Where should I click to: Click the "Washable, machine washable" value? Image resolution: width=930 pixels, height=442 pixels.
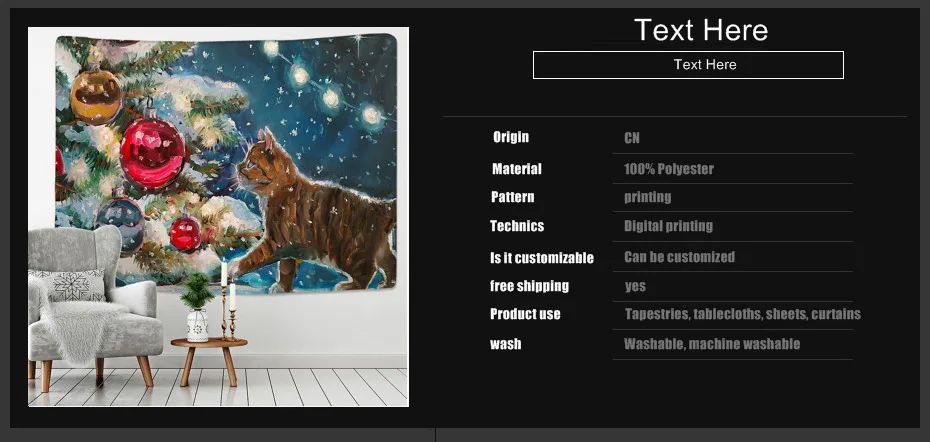(712, 344)
